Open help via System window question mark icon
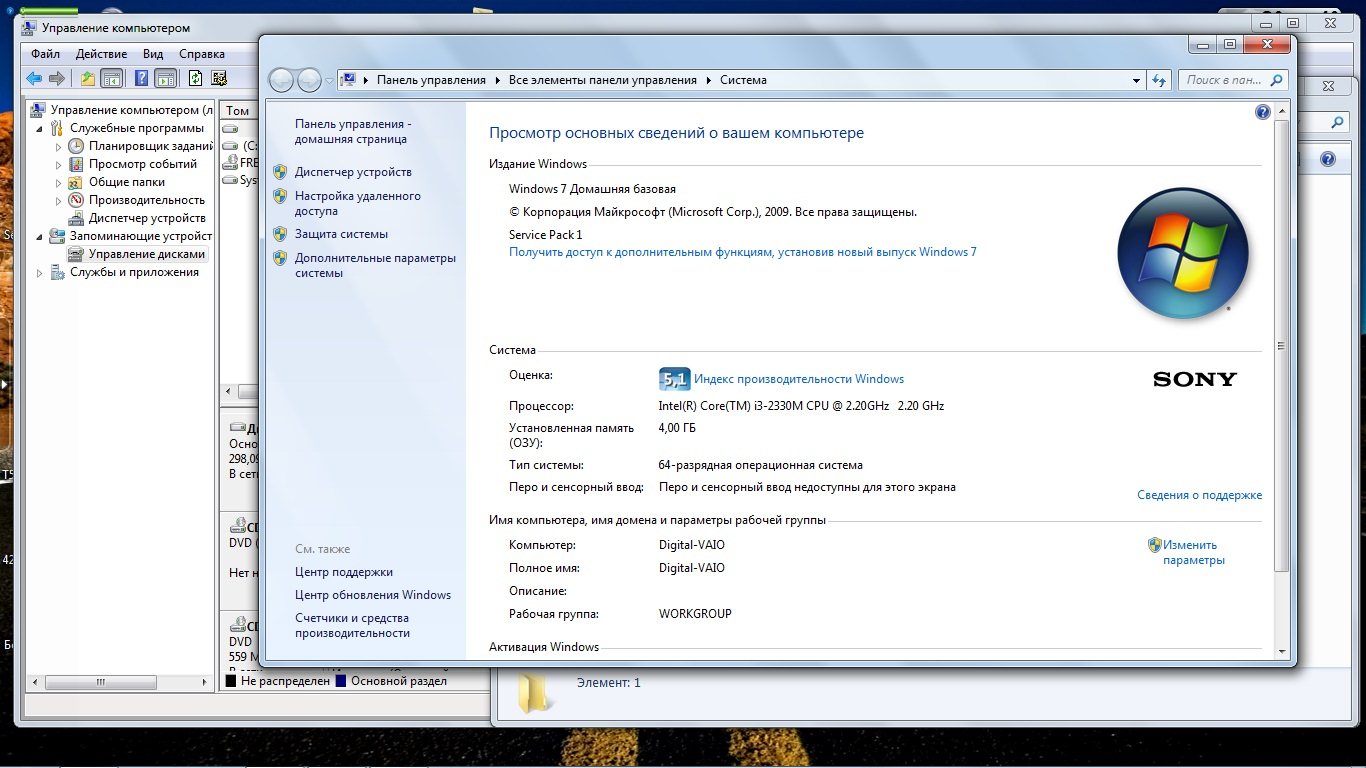This screenshot has height=768, width=1366. 1262,113
